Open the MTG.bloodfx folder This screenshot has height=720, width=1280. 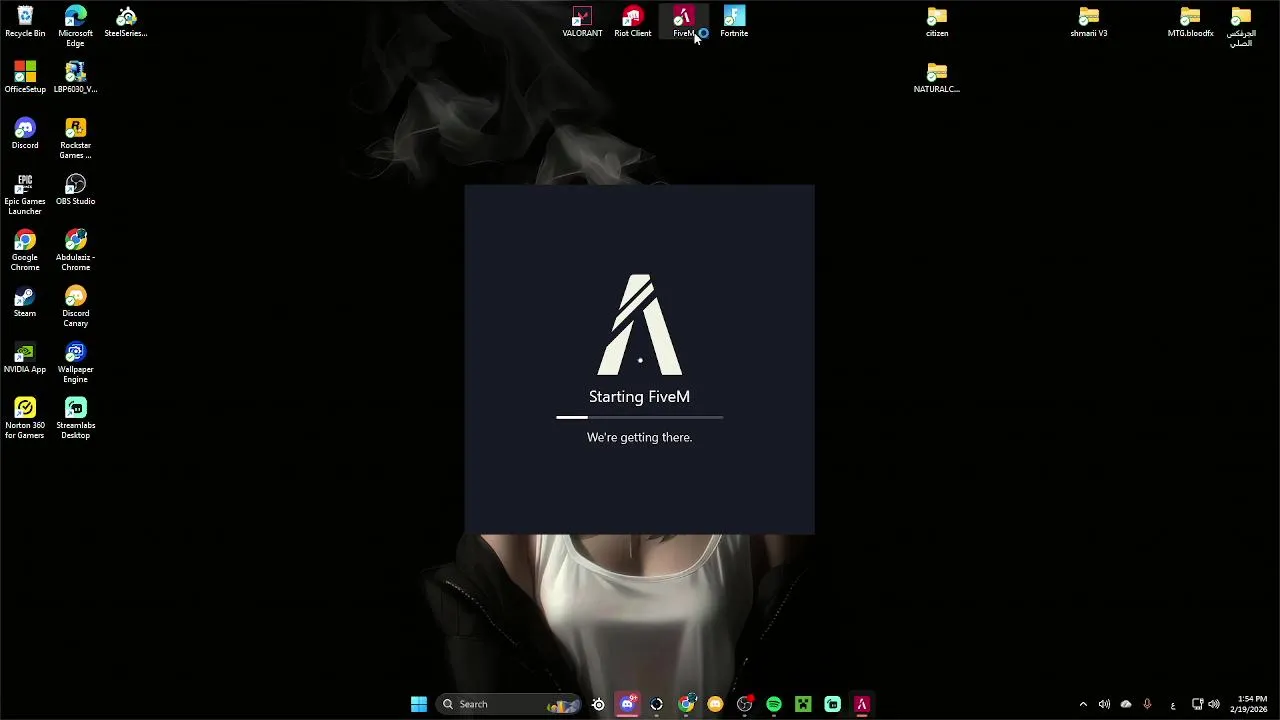[1190, 22]
